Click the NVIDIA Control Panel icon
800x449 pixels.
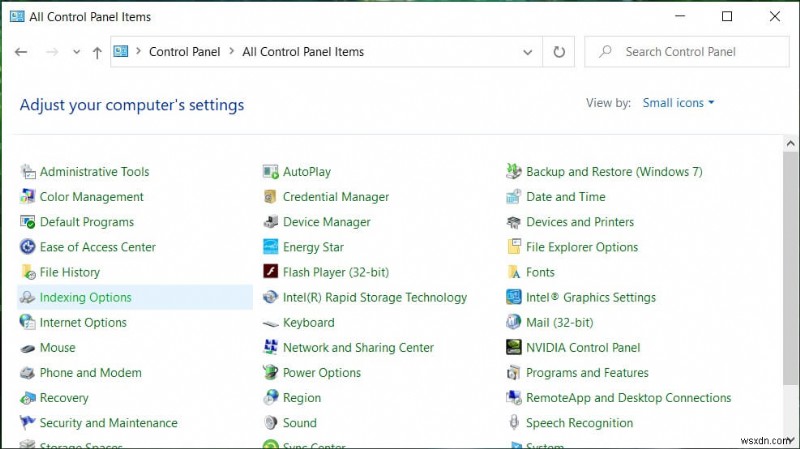[x=514, y=348]
